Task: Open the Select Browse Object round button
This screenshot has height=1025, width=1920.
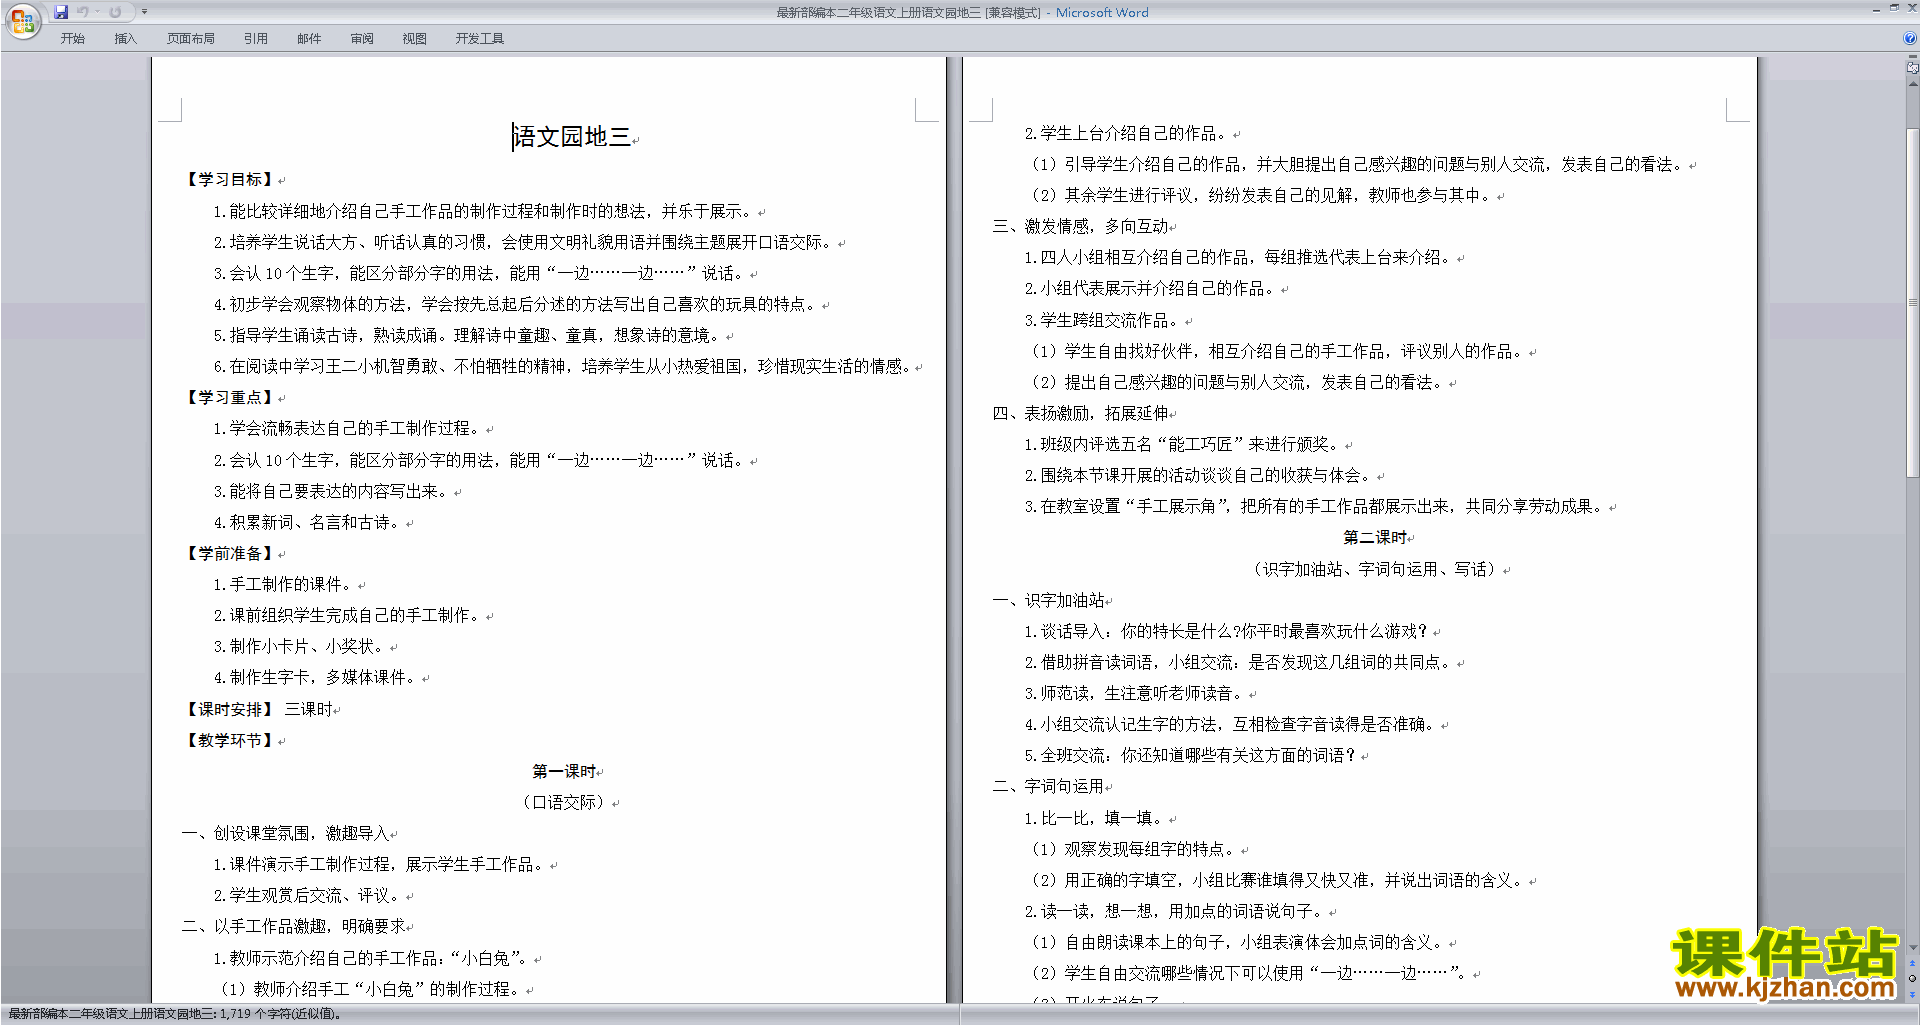Action: (1913, 978)
